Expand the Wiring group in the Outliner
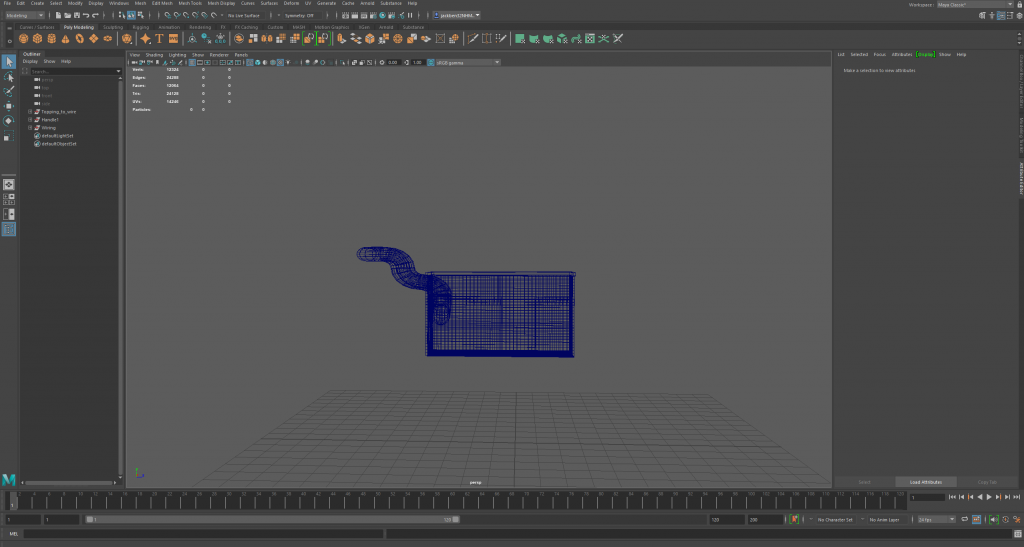Image resolution: width=1024 pixels, height=547 pixels. tap(31, 128)
